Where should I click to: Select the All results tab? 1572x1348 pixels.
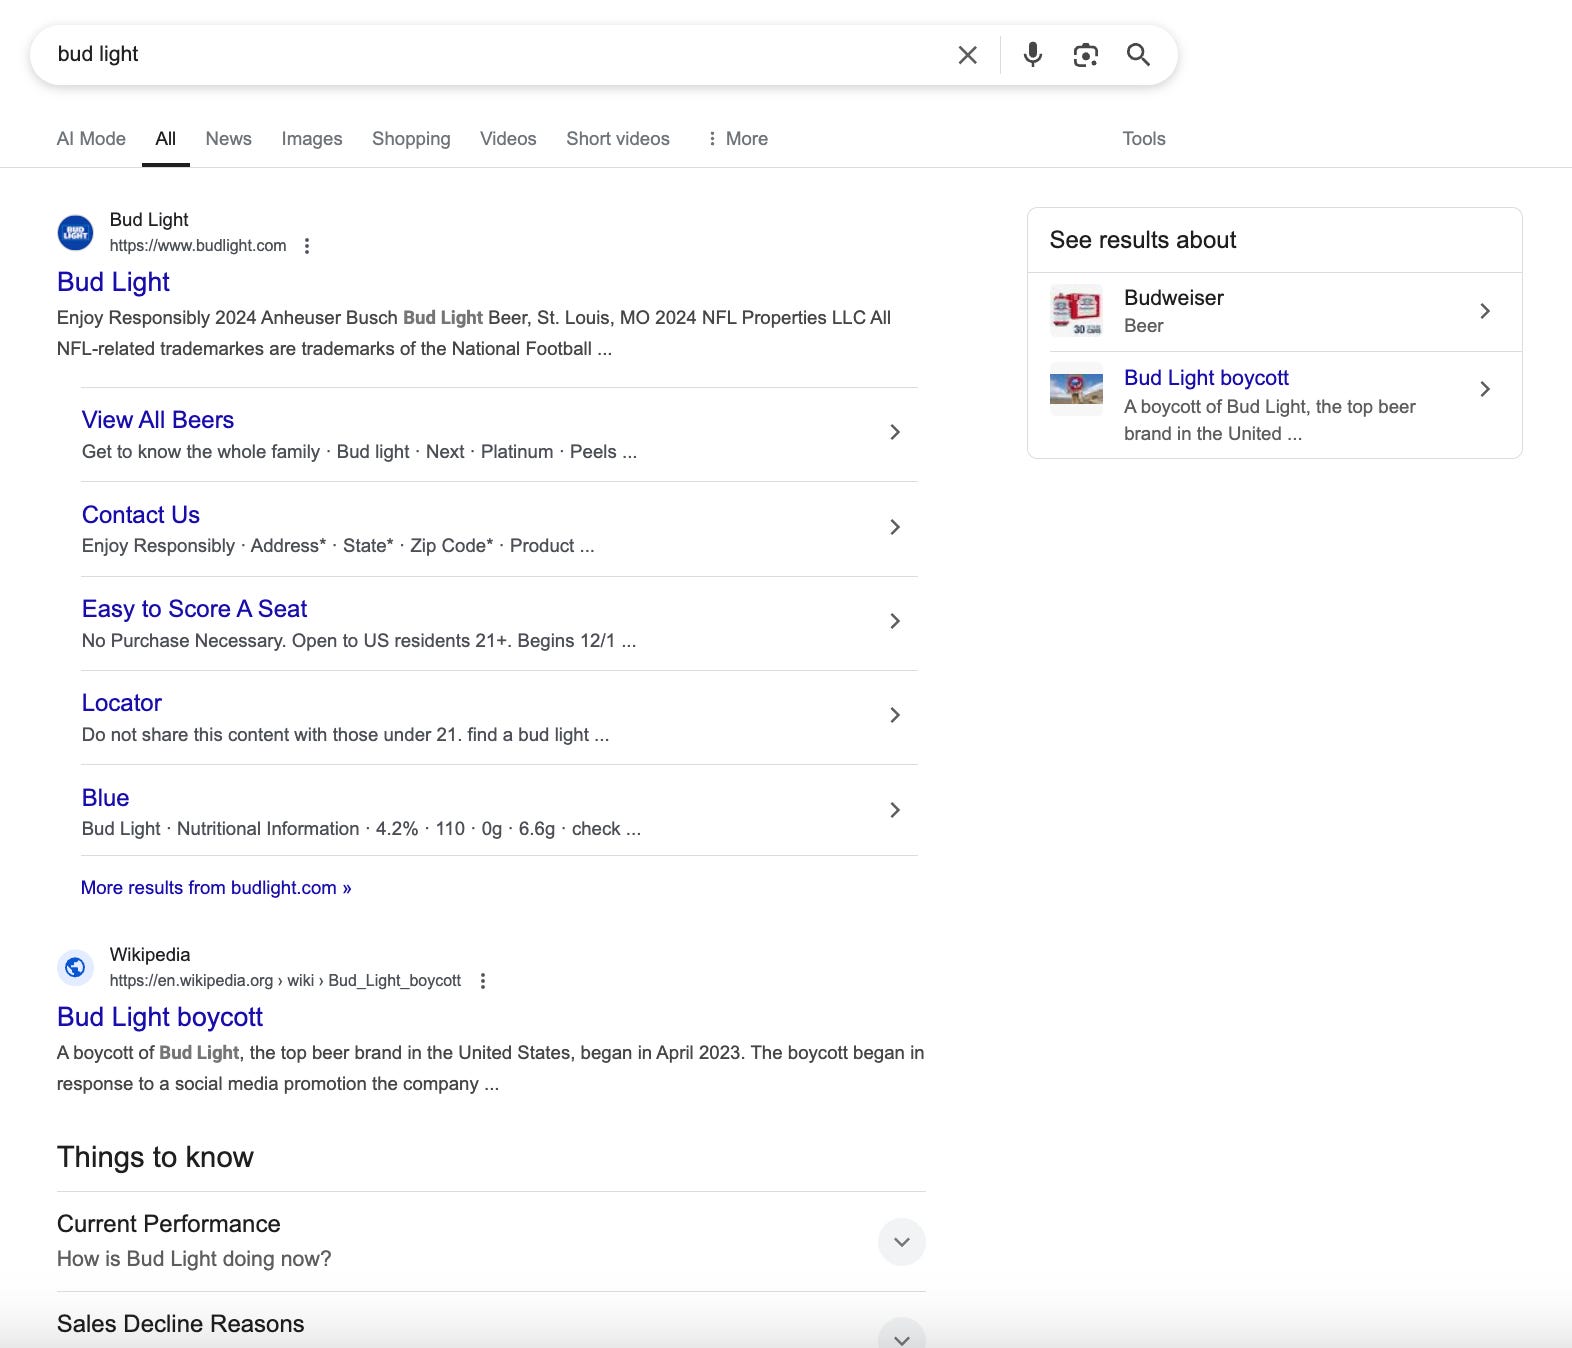tap(166, 139)
